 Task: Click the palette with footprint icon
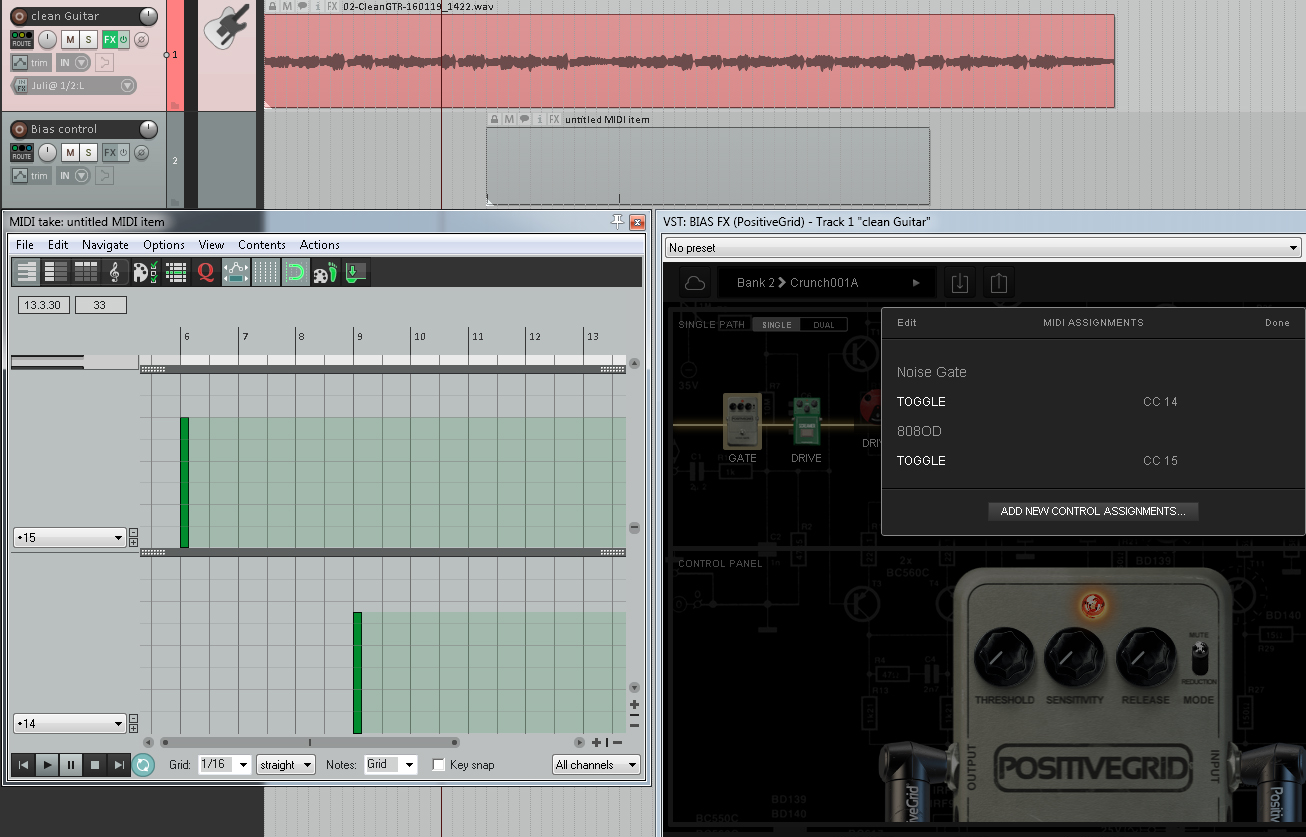pyautogui.click(x=325, y=272)
